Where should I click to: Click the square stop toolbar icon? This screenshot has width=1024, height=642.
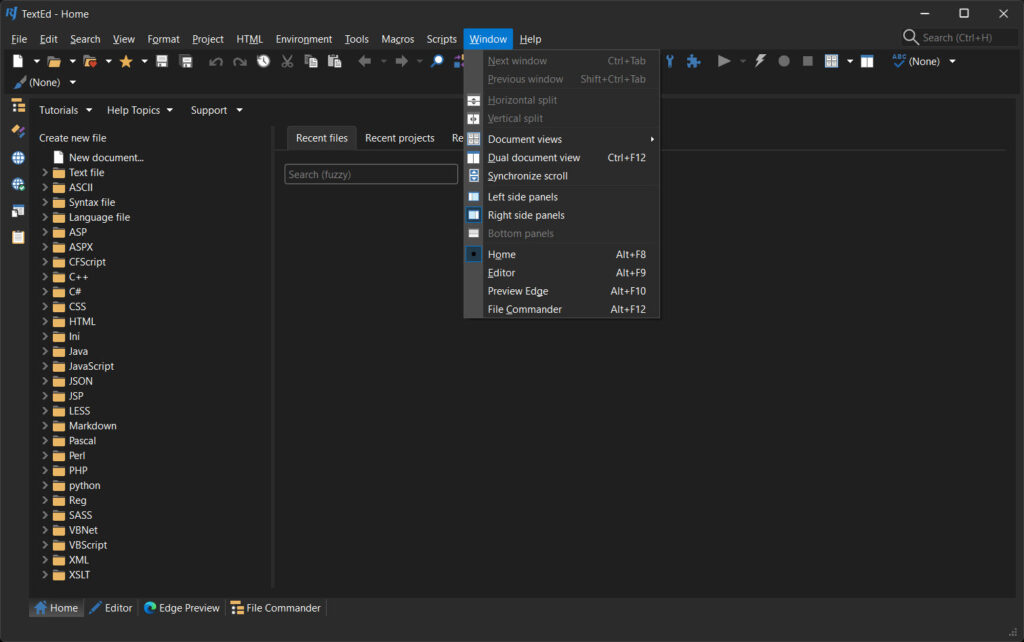tap(808, 61)
